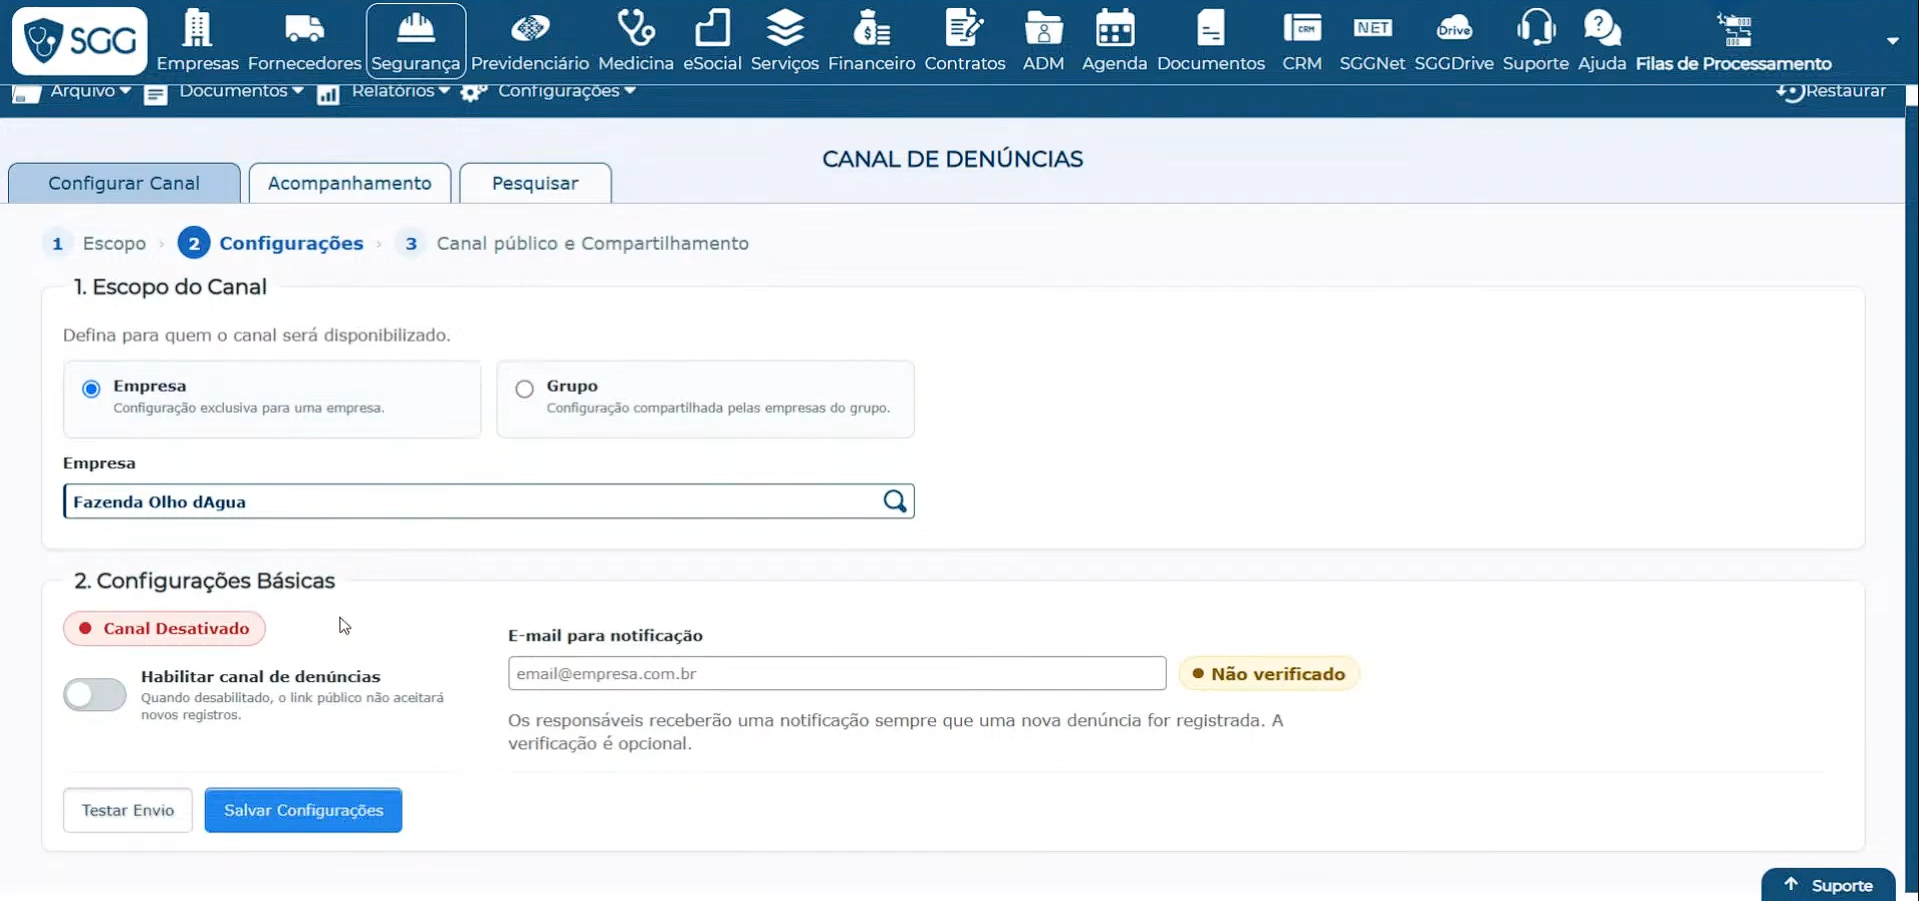Open the floating Suporte button
Viewport: 1919px width, 901px height.
(1828, 885)
